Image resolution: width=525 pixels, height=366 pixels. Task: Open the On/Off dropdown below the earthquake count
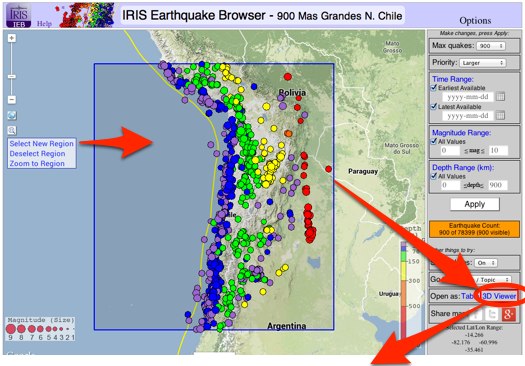click(486, 263)
